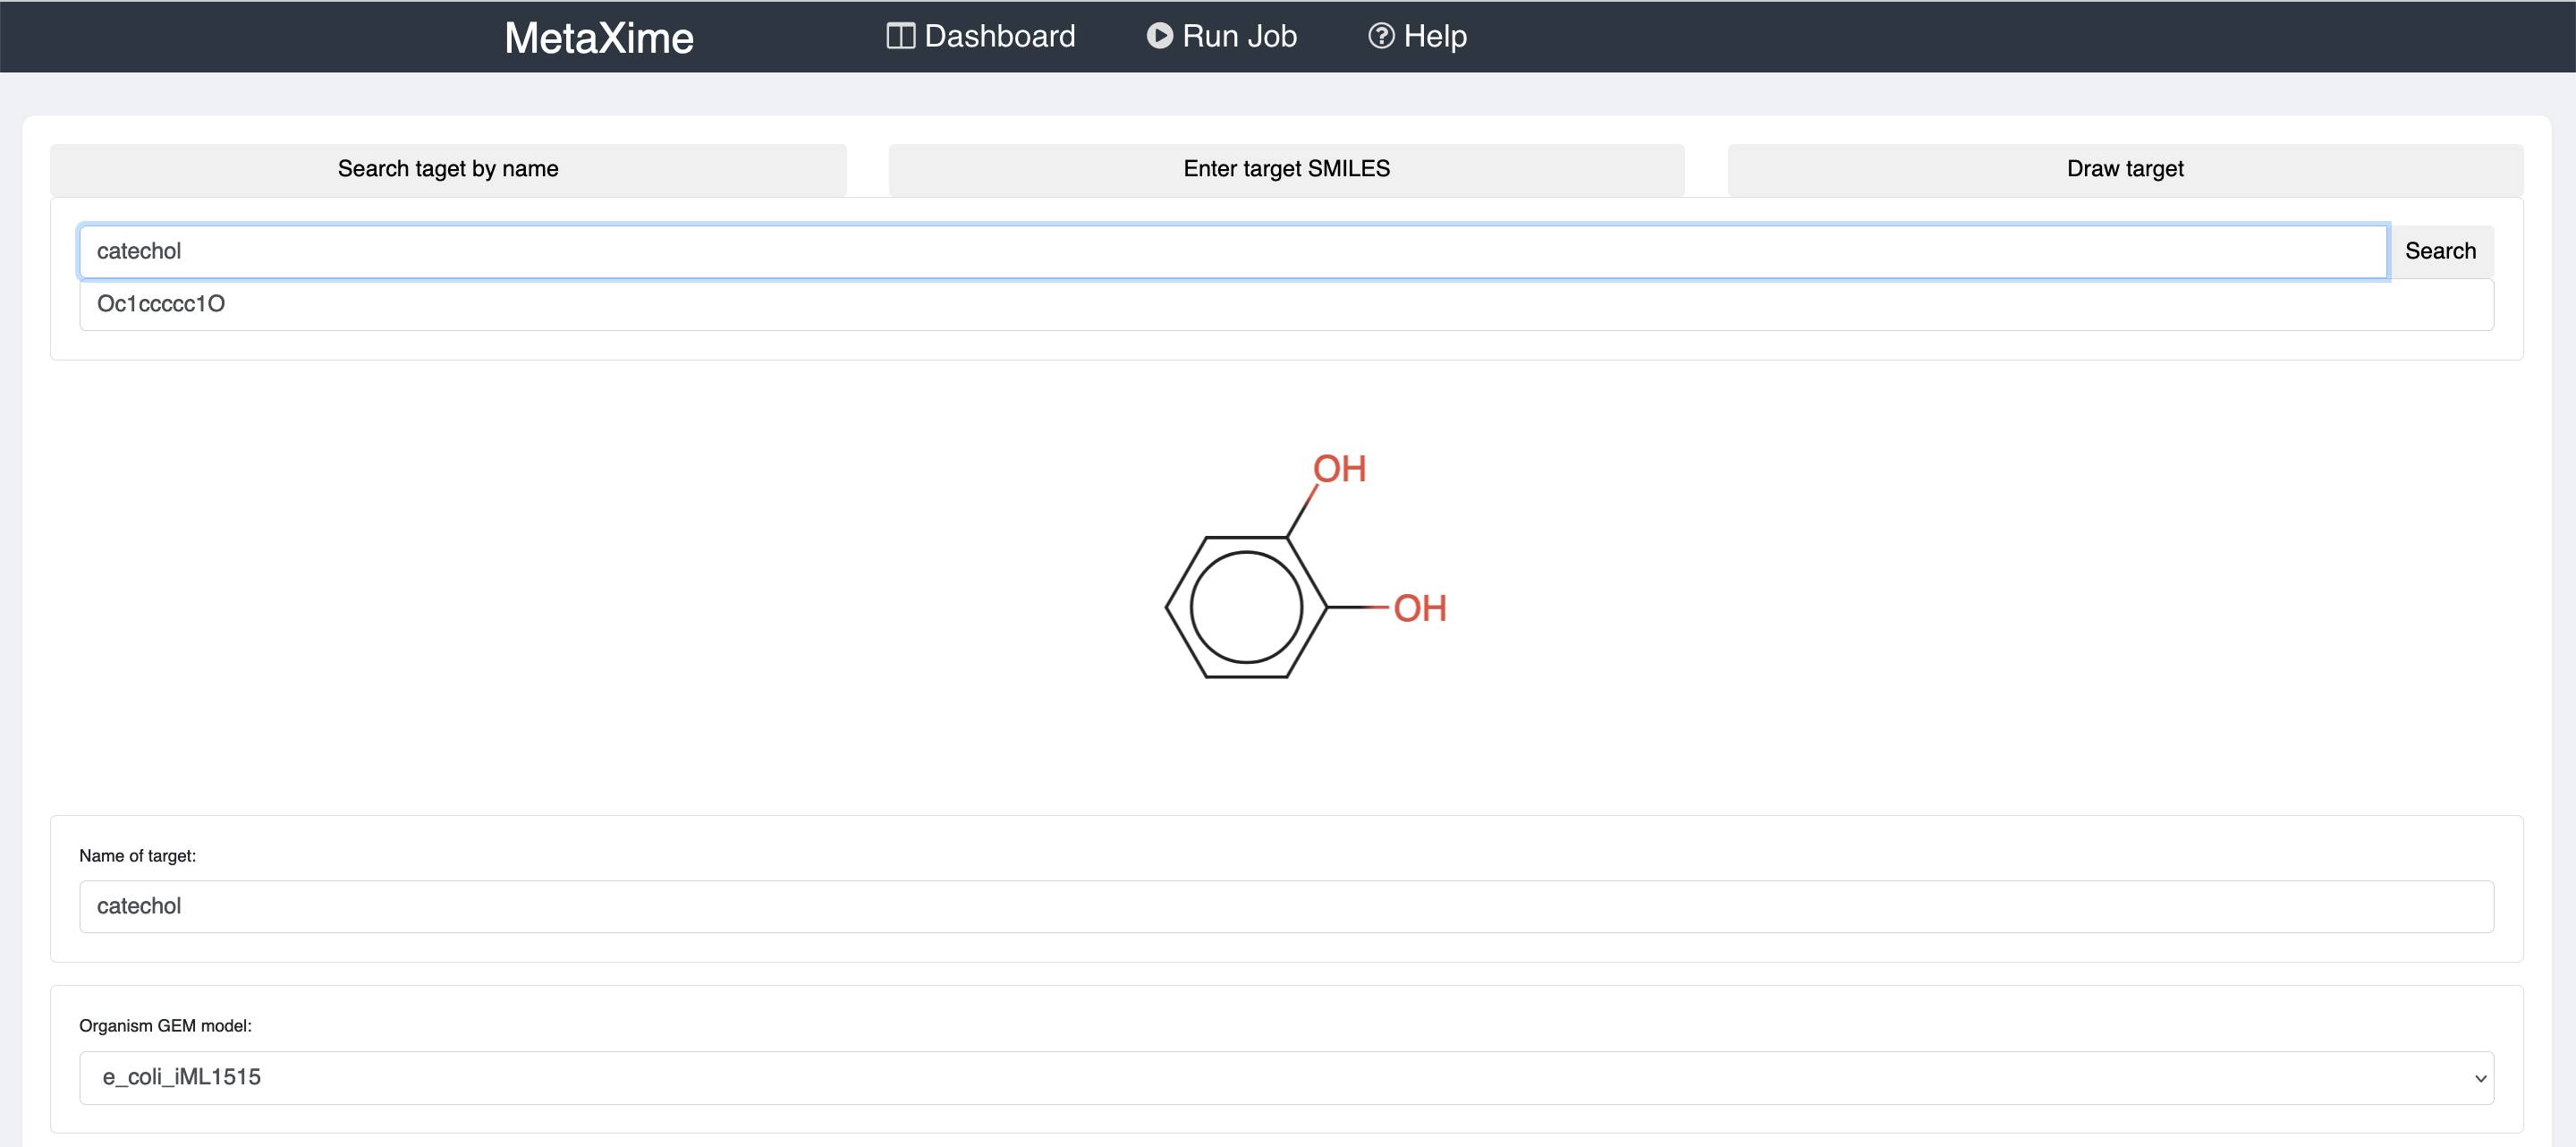Screen dimensions: 2576x1147
Task: Open the Dashboard nav link
Action: coord(981,36)
